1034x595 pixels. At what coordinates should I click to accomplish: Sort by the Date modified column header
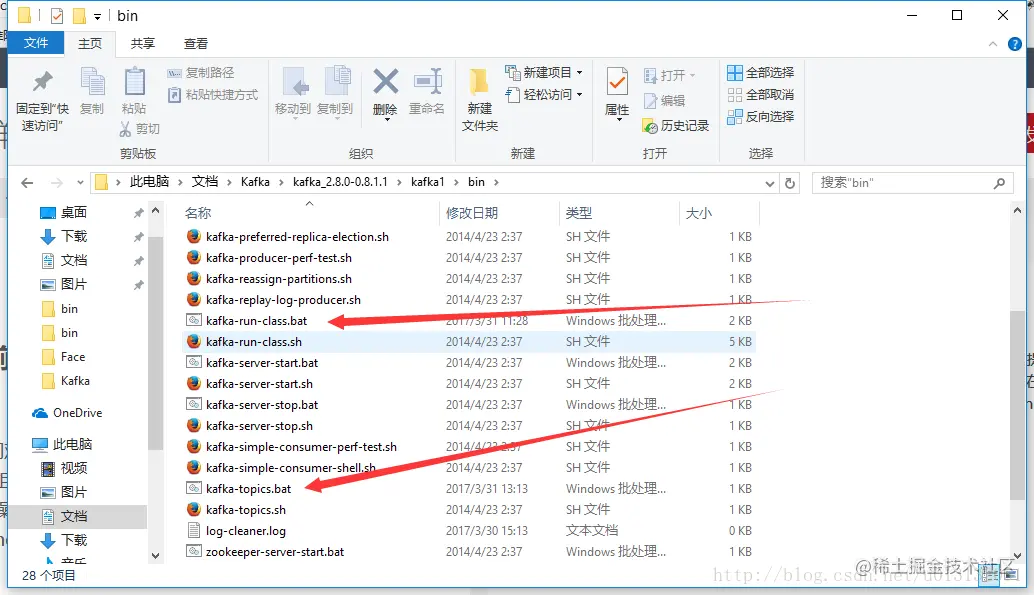click(x=499, y=213)
